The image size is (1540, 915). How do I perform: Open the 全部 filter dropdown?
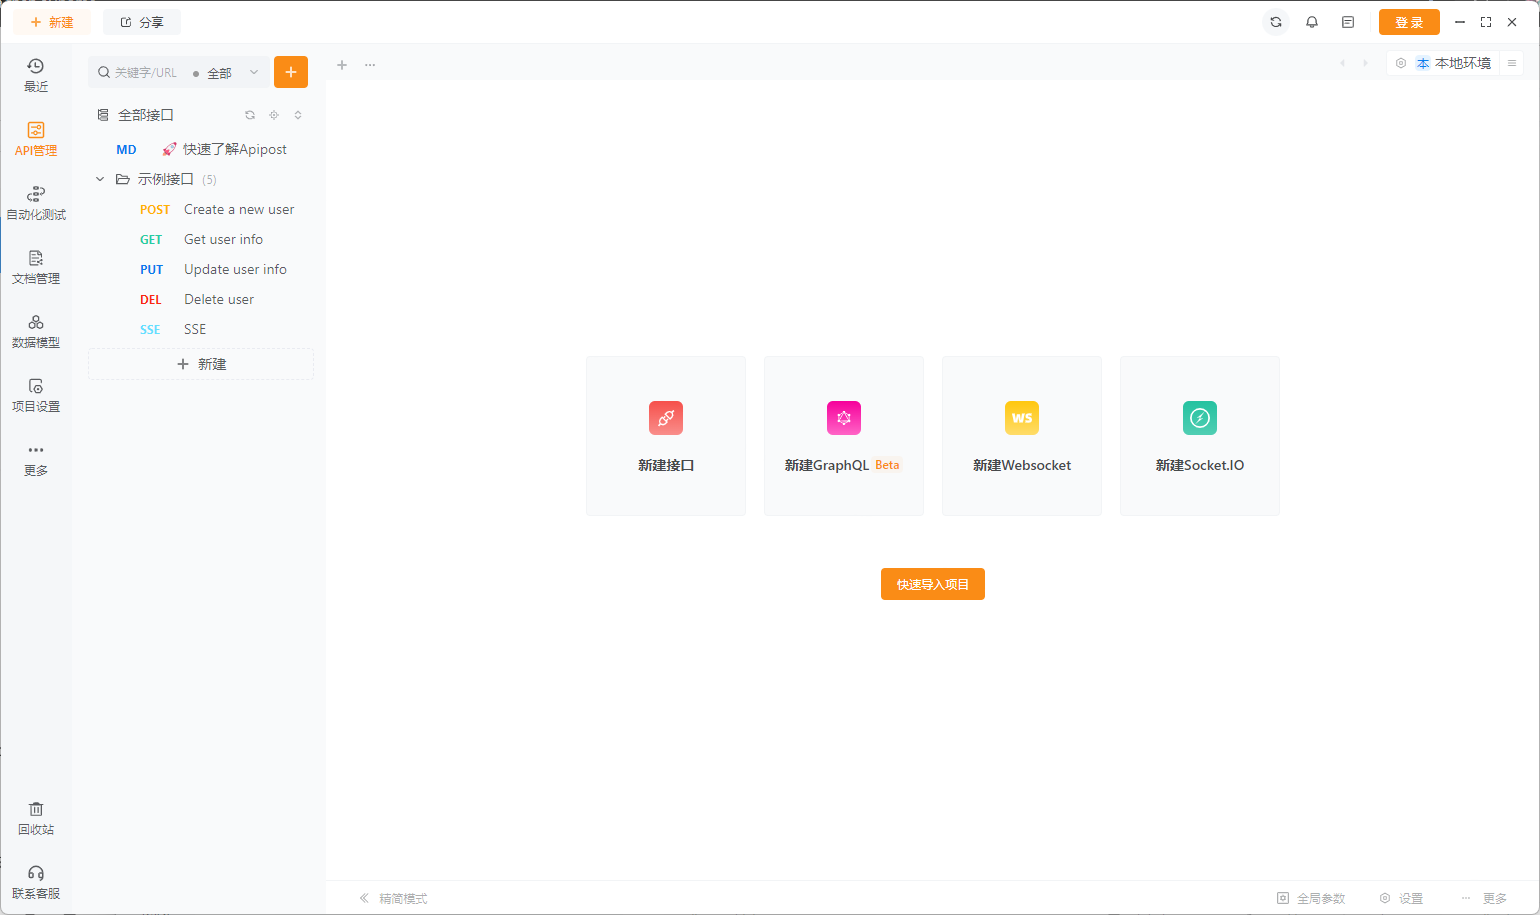(x=228, y=71)
